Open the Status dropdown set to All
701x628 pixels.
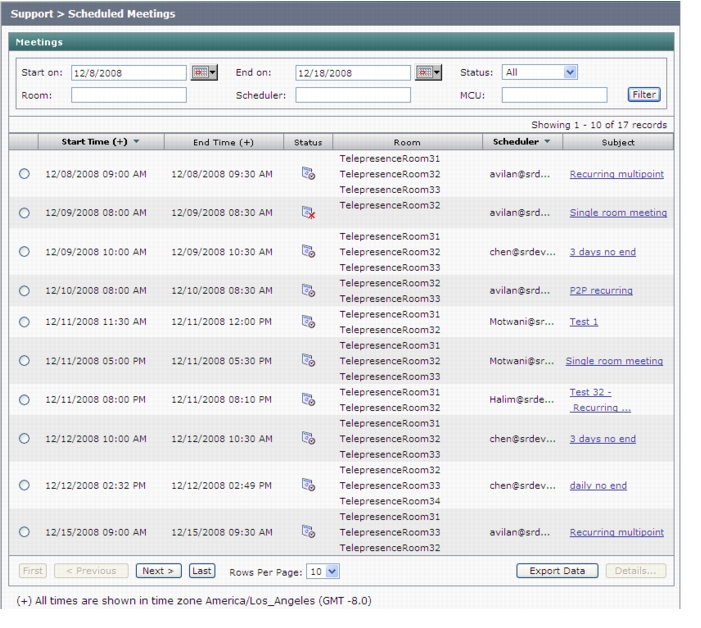point(540,72)
